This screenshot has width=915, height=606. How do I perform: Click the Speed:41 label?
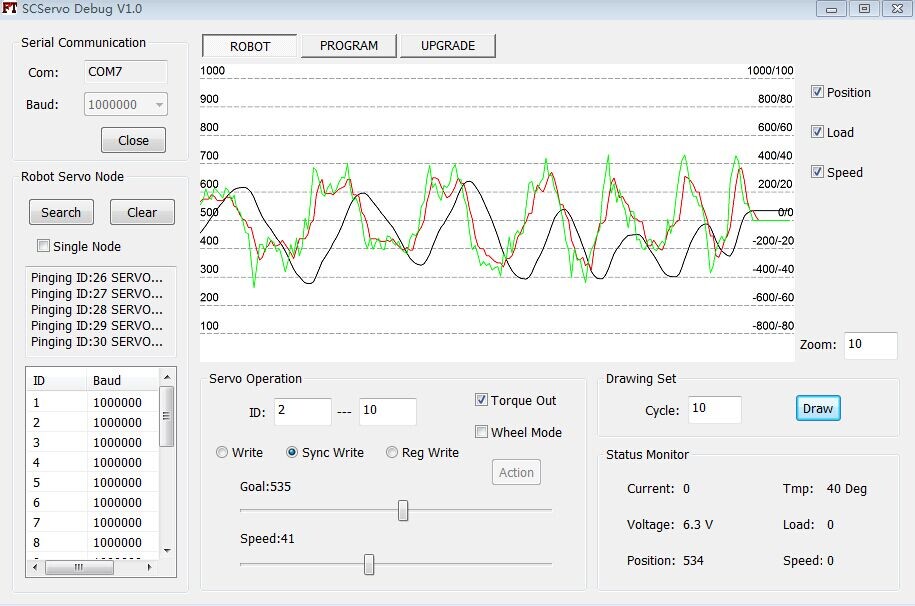267,538
